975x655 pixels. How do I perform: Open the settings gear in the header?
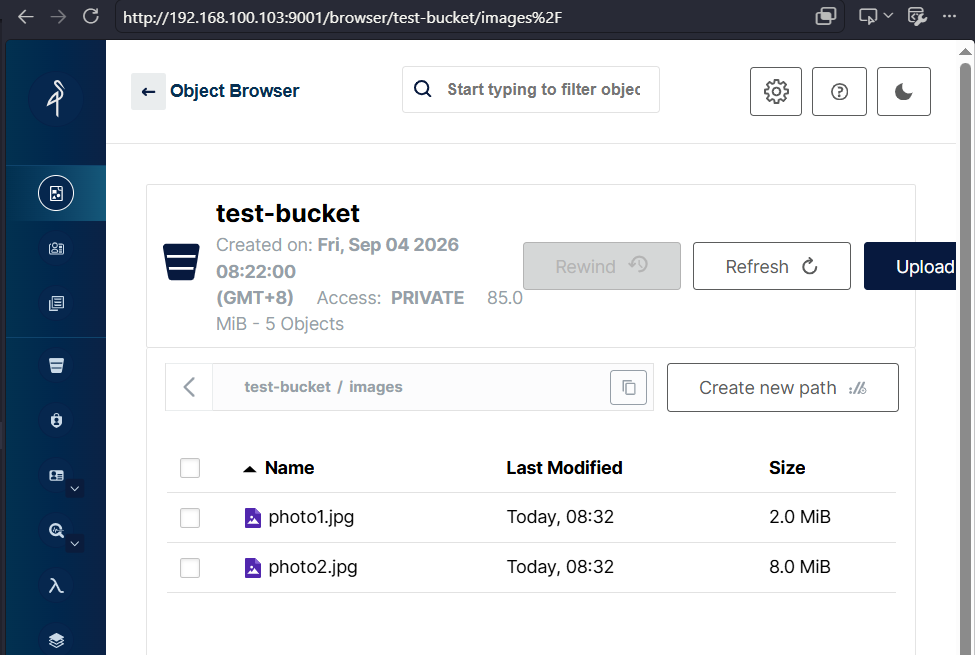coord(776,91)
